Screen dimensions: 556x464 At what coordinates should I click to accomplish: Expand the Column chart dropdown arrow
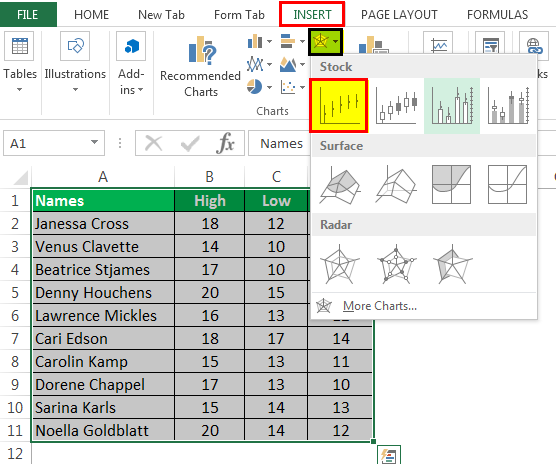269,42
